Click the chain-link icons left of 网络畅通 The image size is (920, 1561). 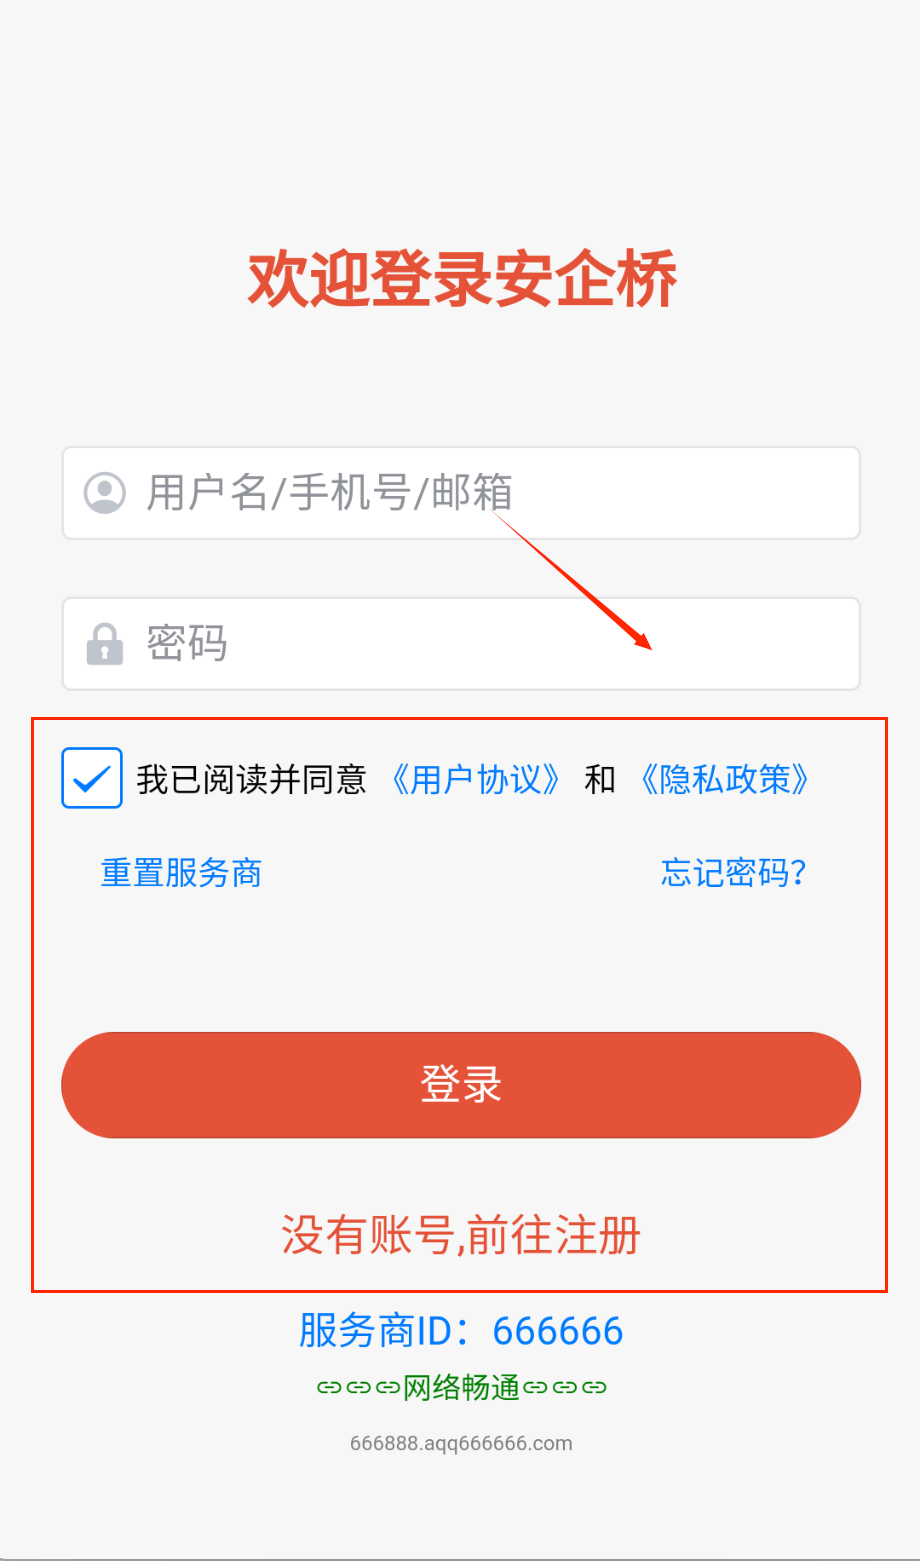click(x=358, y=1387)
